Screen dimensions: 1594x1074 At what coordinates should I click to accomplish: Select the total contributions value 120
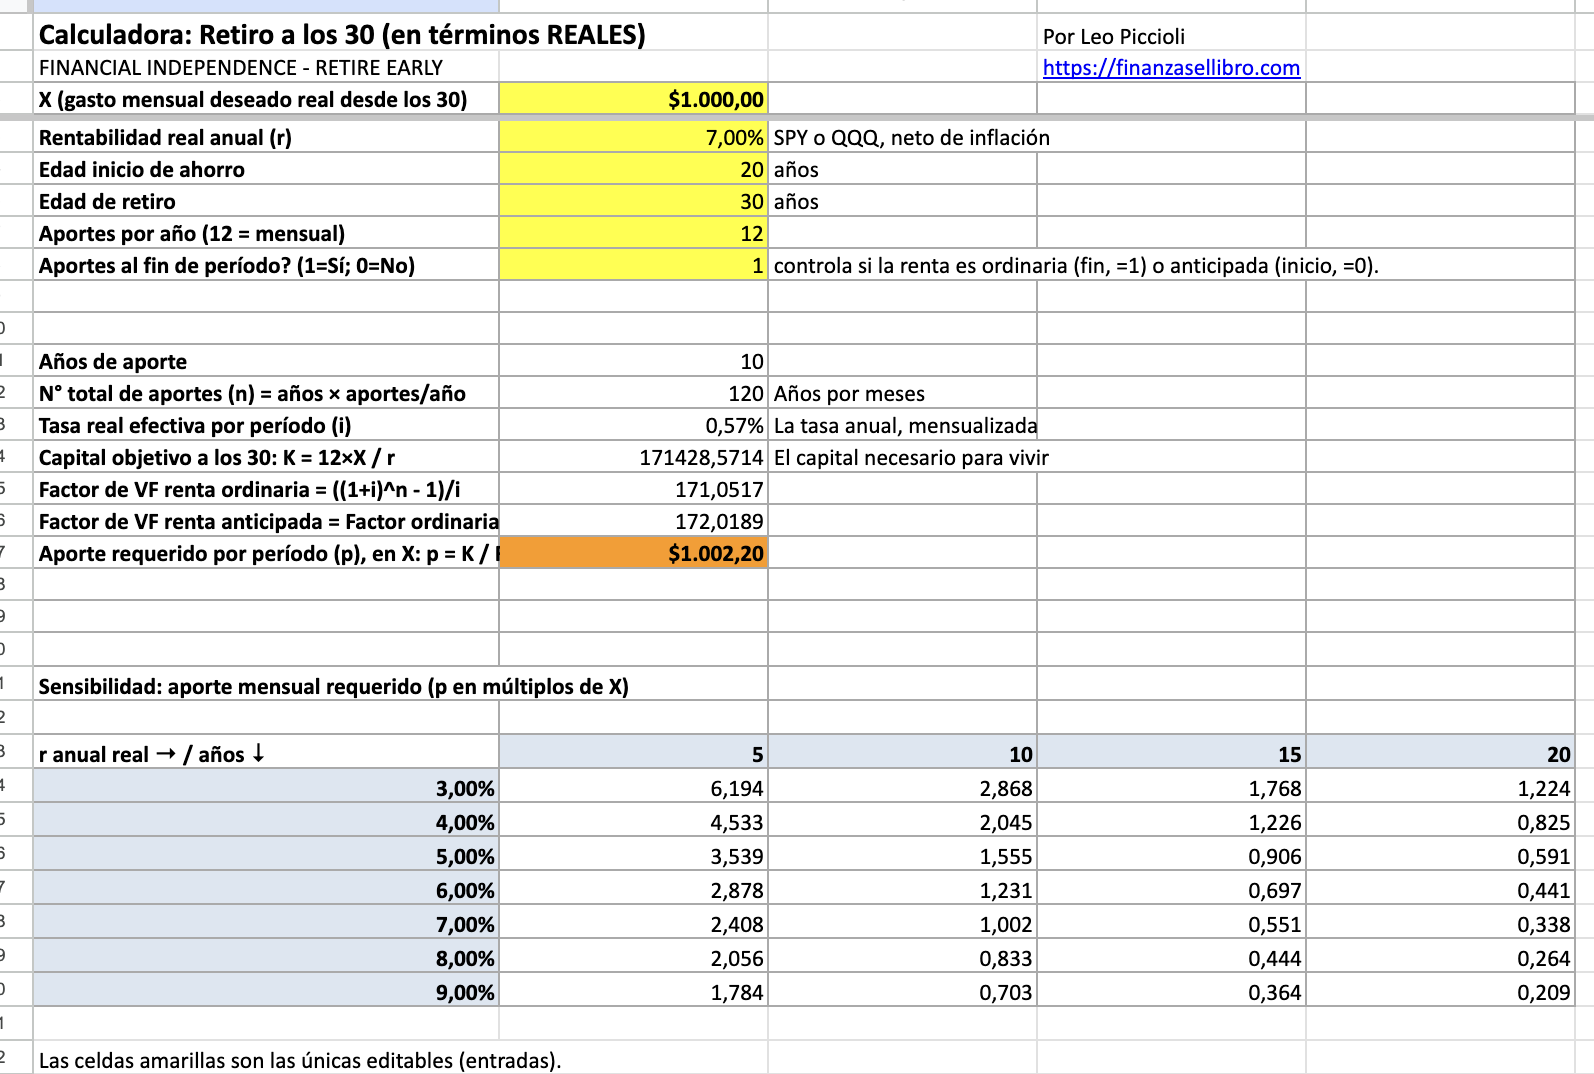[633, 393]
